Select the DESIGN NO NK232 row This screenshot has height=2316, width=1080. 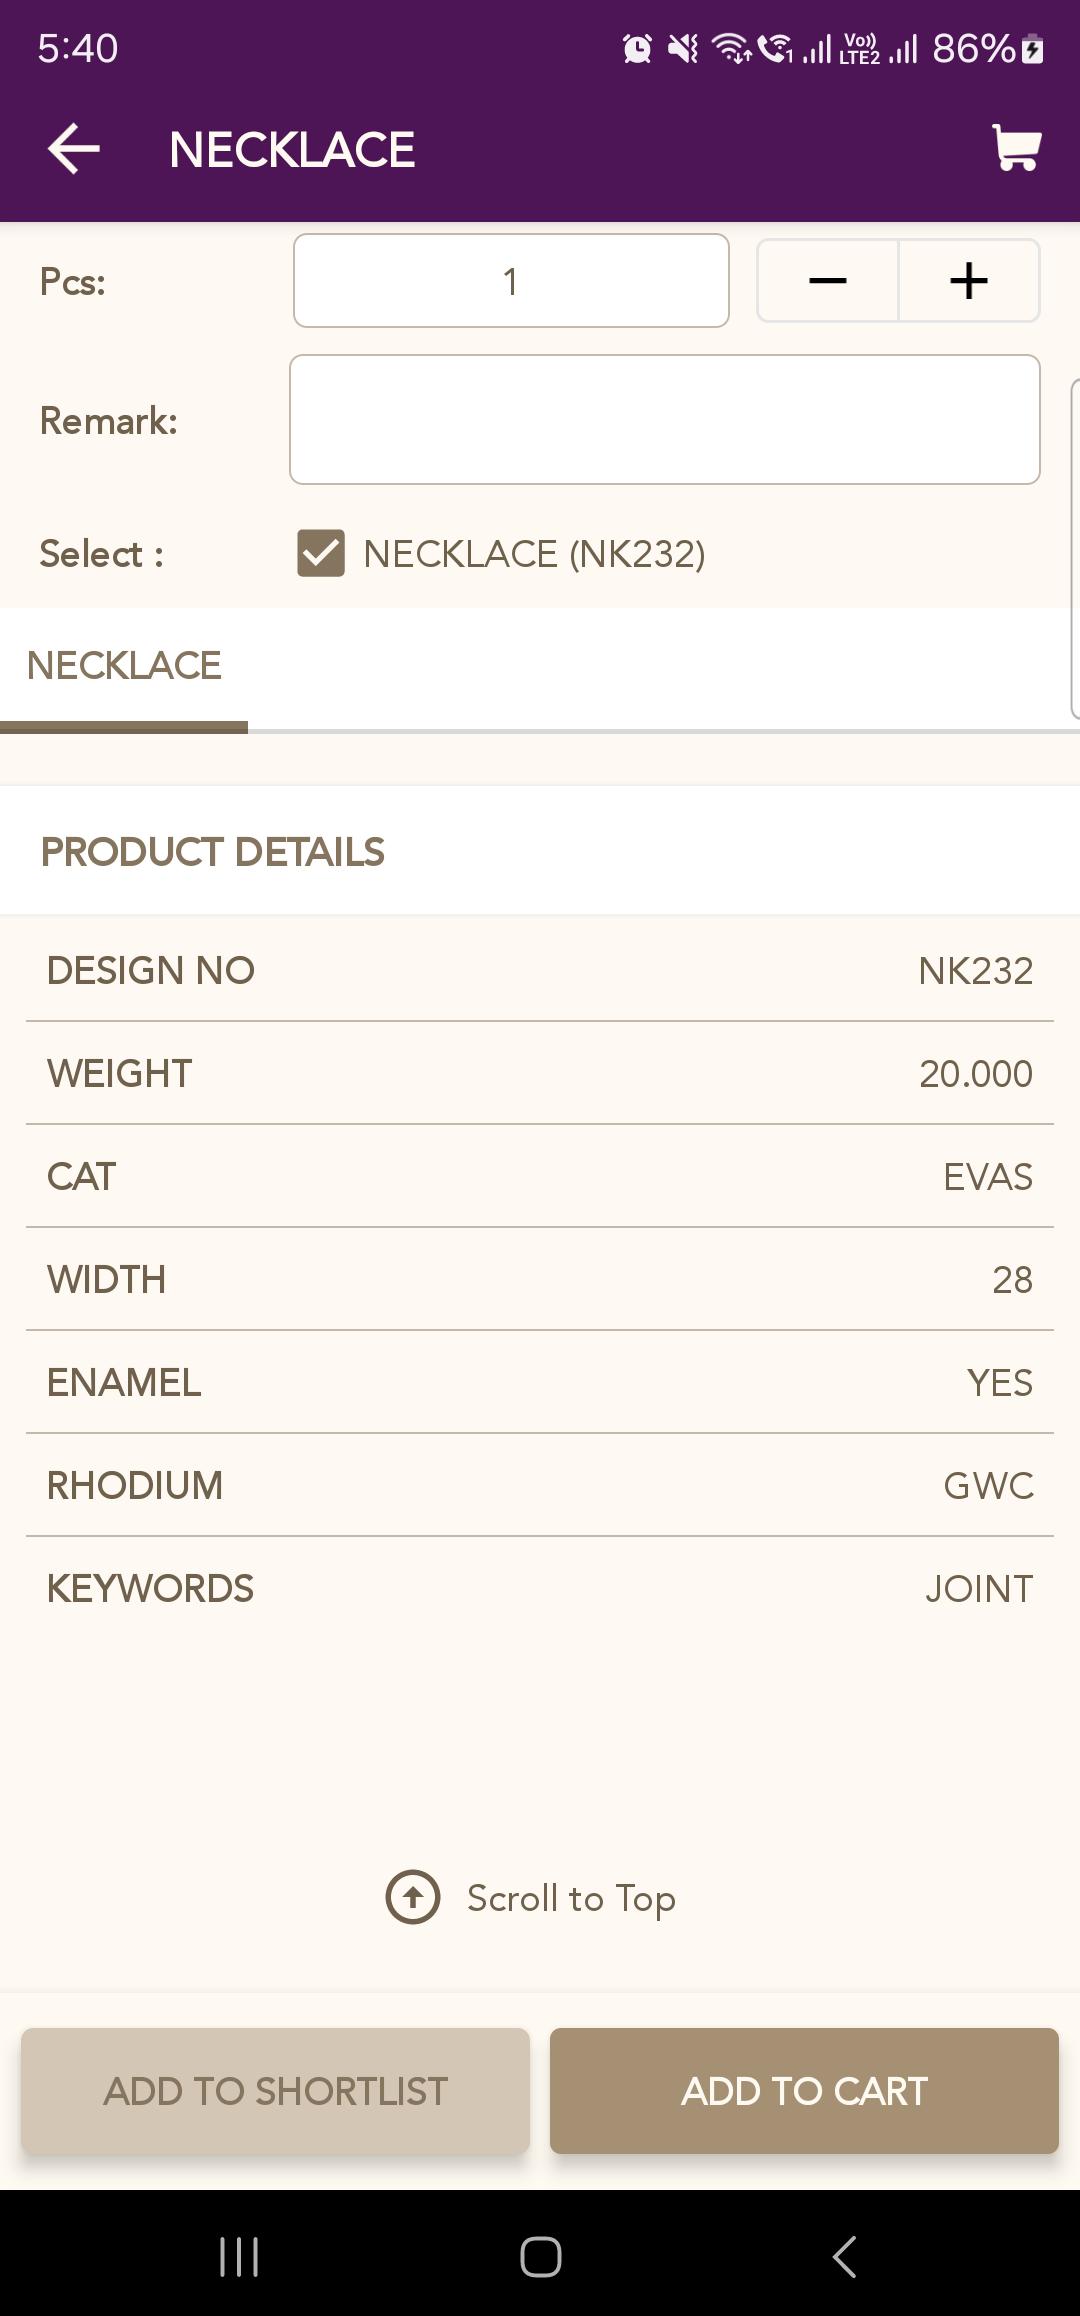(x=540, y=970)
